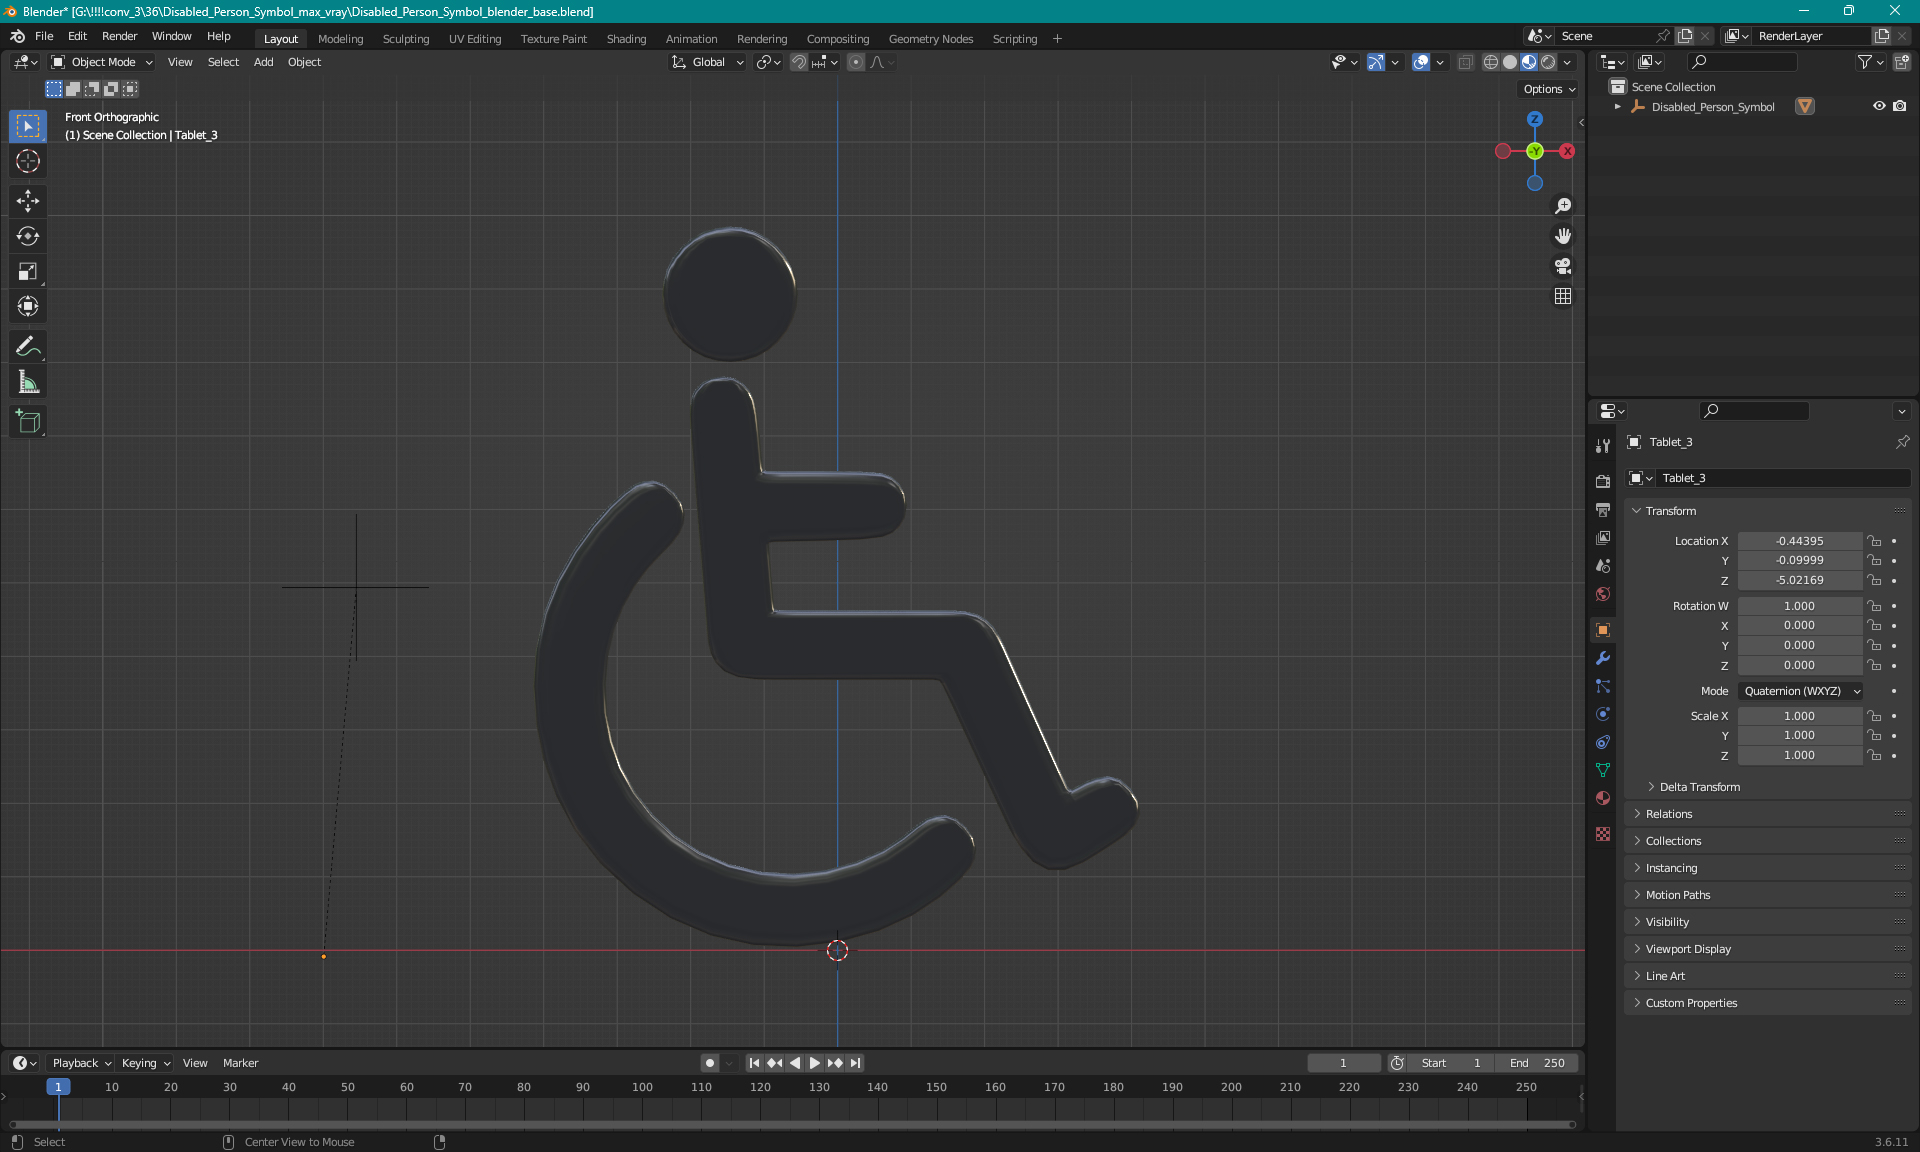This screenshot has width=1920, height=1152.
Task: Pick the Annotate pencil tool
Action: [28, 347]
